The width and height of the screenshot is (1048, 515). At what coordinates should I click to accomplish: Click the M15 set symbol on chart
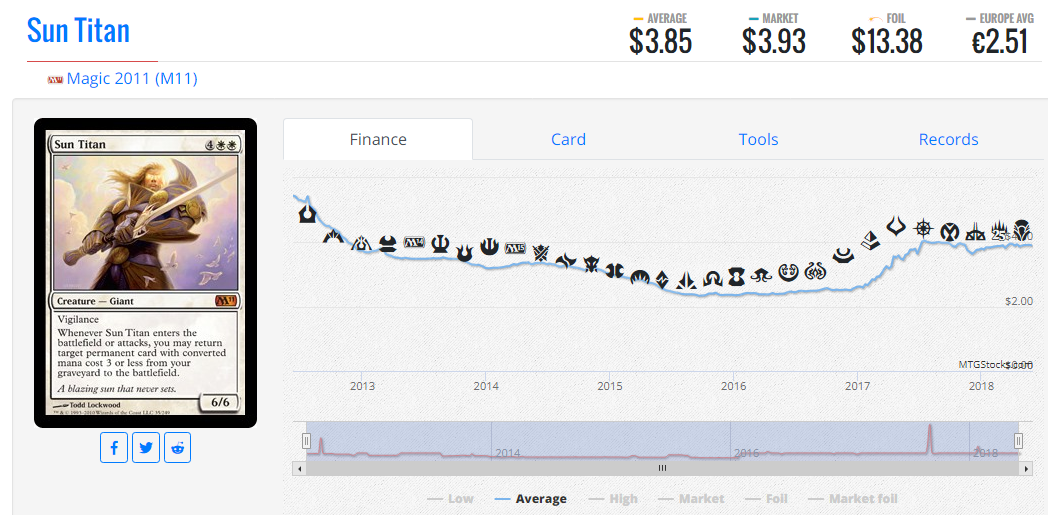point(515,248)
